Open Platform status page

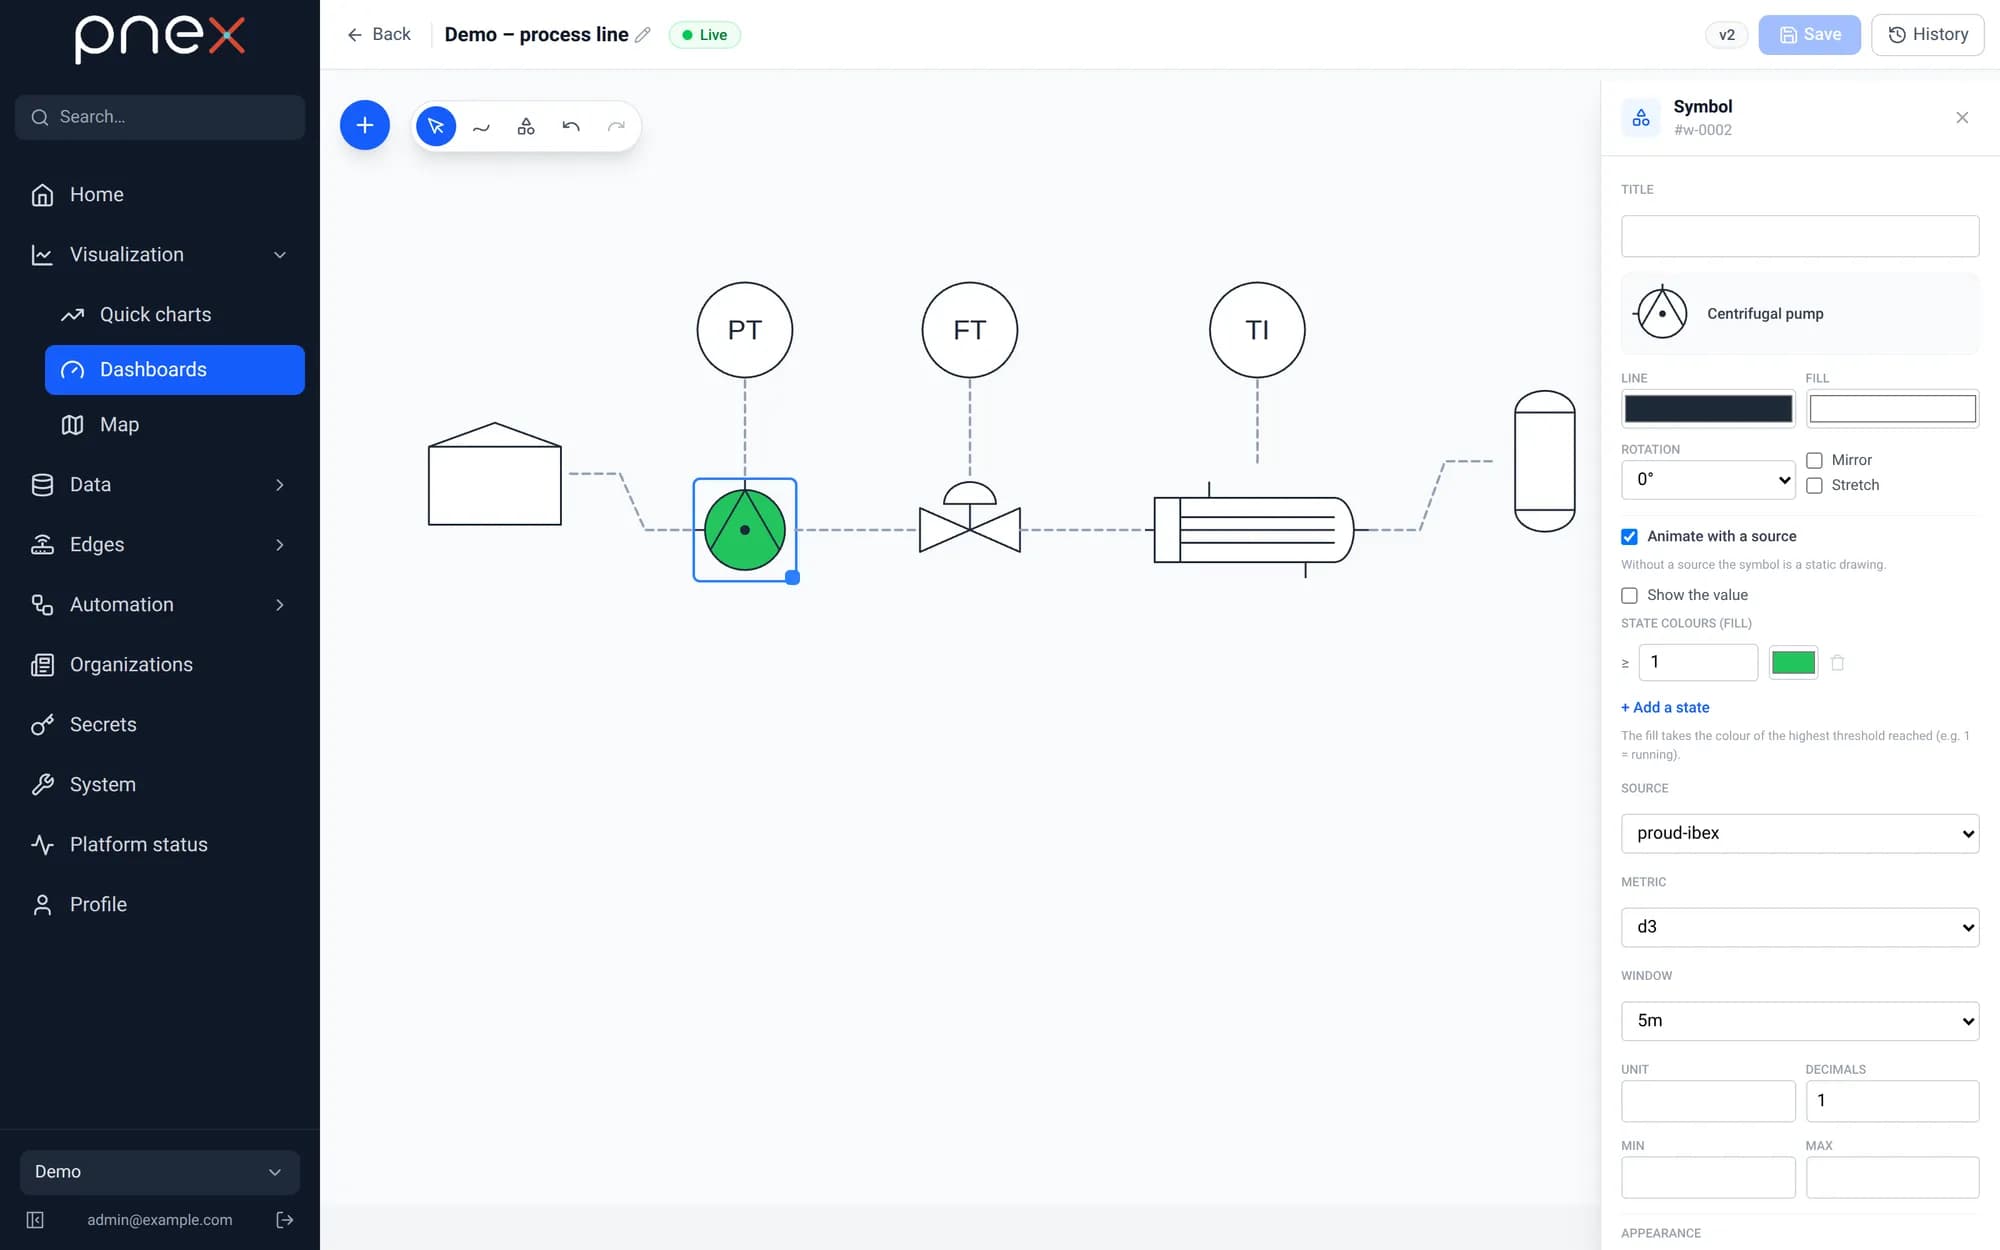click(x=160, y=845)
